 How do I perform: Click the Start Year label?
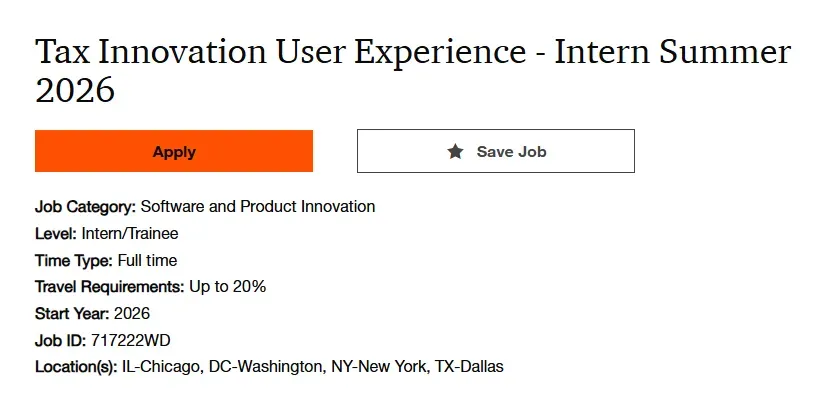[x=72, y=314]
